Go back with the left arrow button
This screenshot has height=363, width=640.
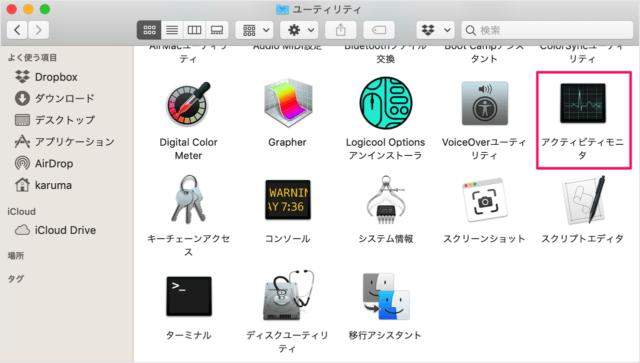(17, 30)
